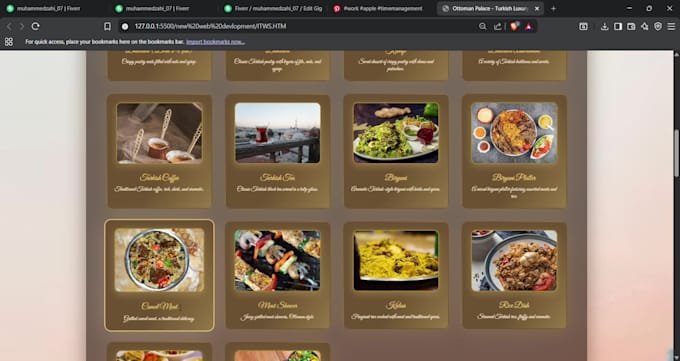The height and width of the screenshot is (361, 680).
Task: Click the Kabsa title
Action: [x=396, y=305]
